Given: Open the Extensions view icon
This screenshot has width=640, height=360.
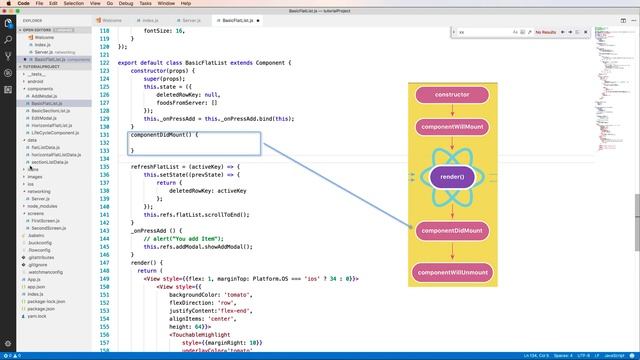Looking at the screenshot, I should pos(8,89).
